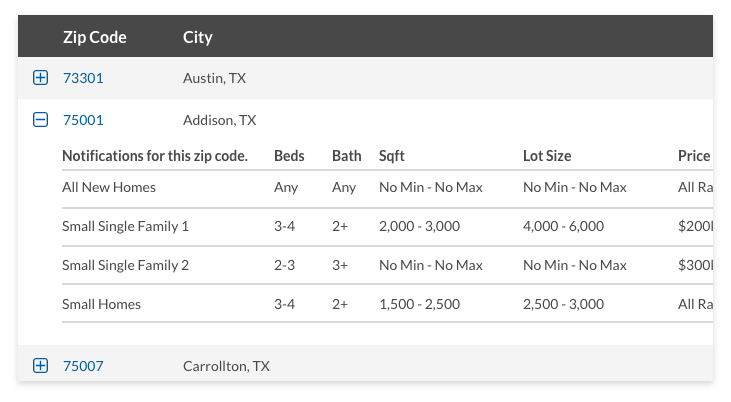Viewport: 731px width, 402px height.
Task: Select the All New Homes notification row
Action: click(x=109, y=187)
